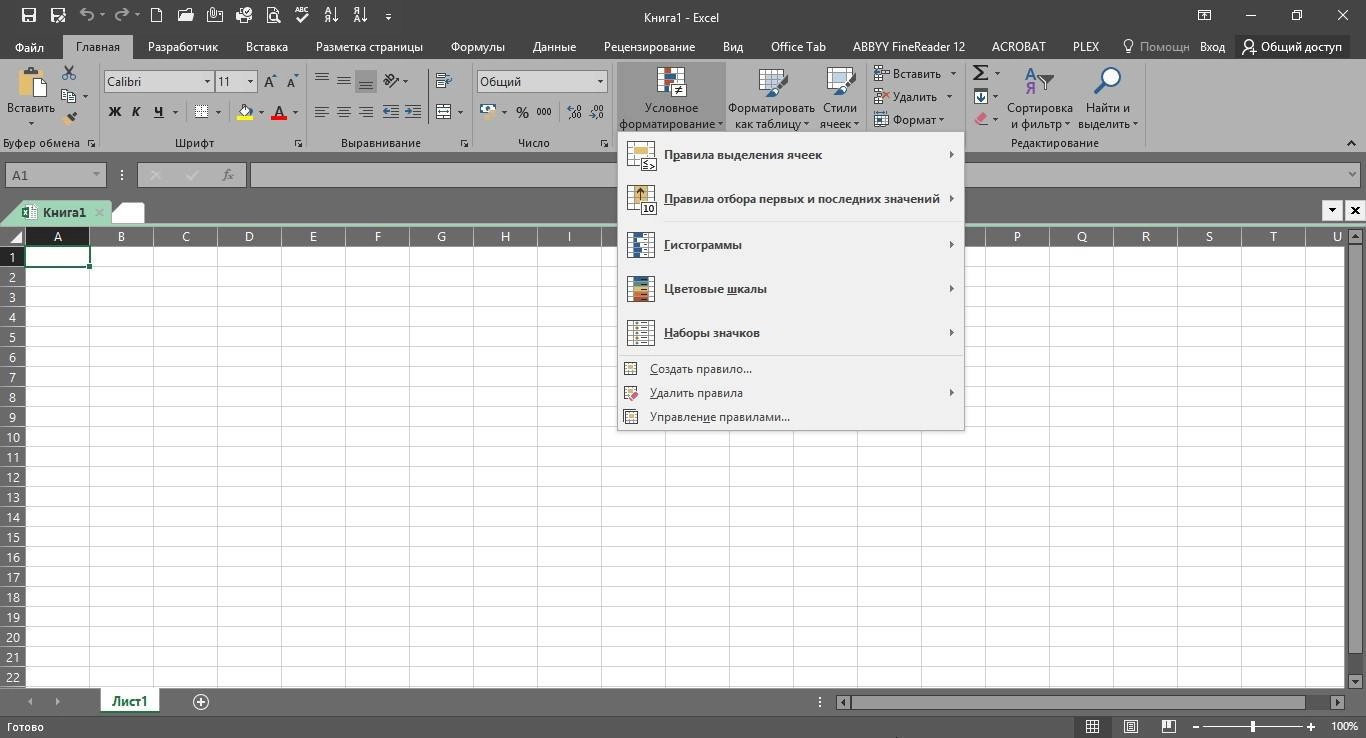The image size is (1366, 738).
Task: Toggle center horizontal alignment
Action: (344, 112)
